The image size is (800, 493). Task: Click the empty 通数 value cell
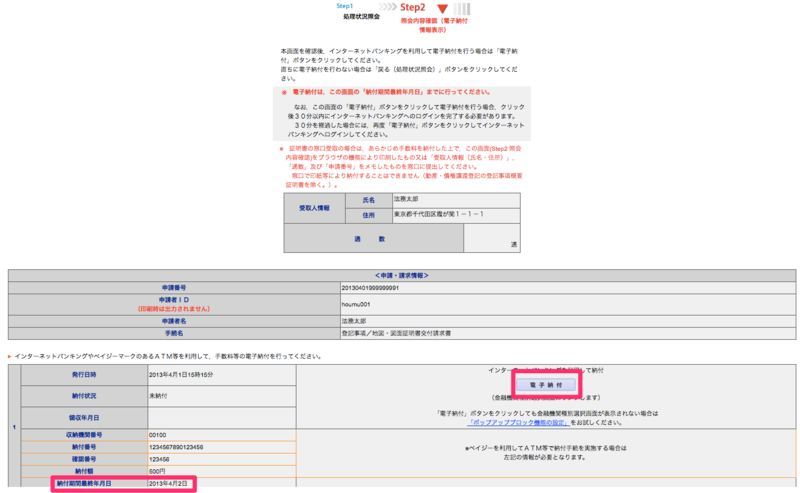coord(492,238)
